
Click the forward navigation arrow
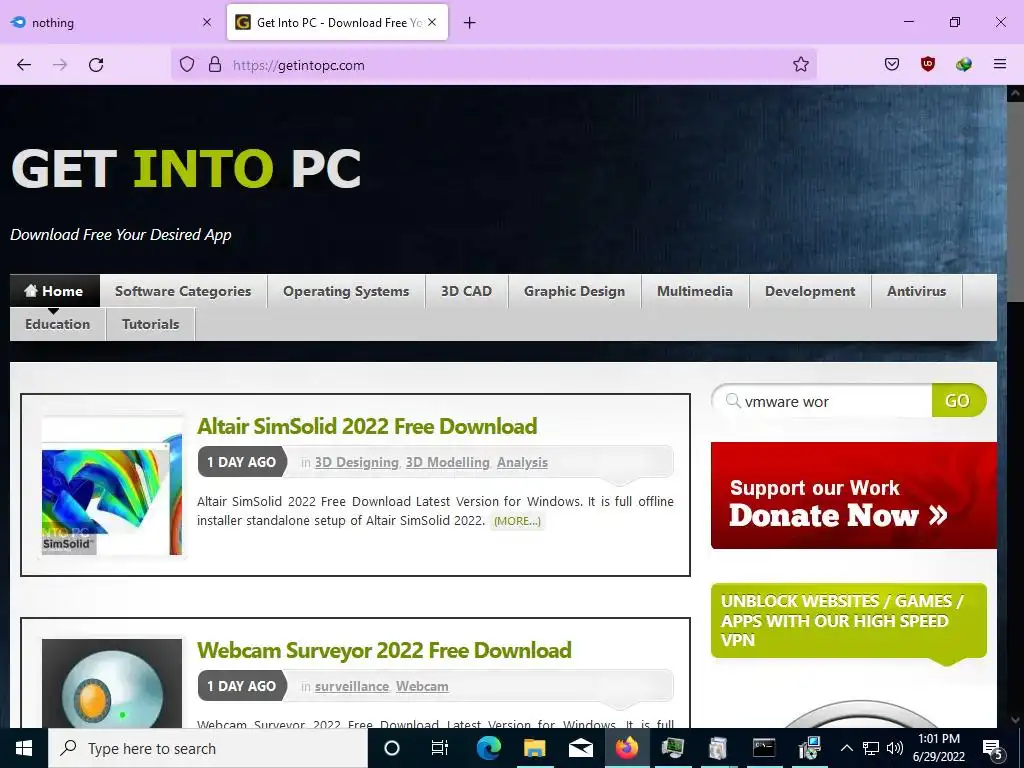pyautogui.click(x=60, y=65)
